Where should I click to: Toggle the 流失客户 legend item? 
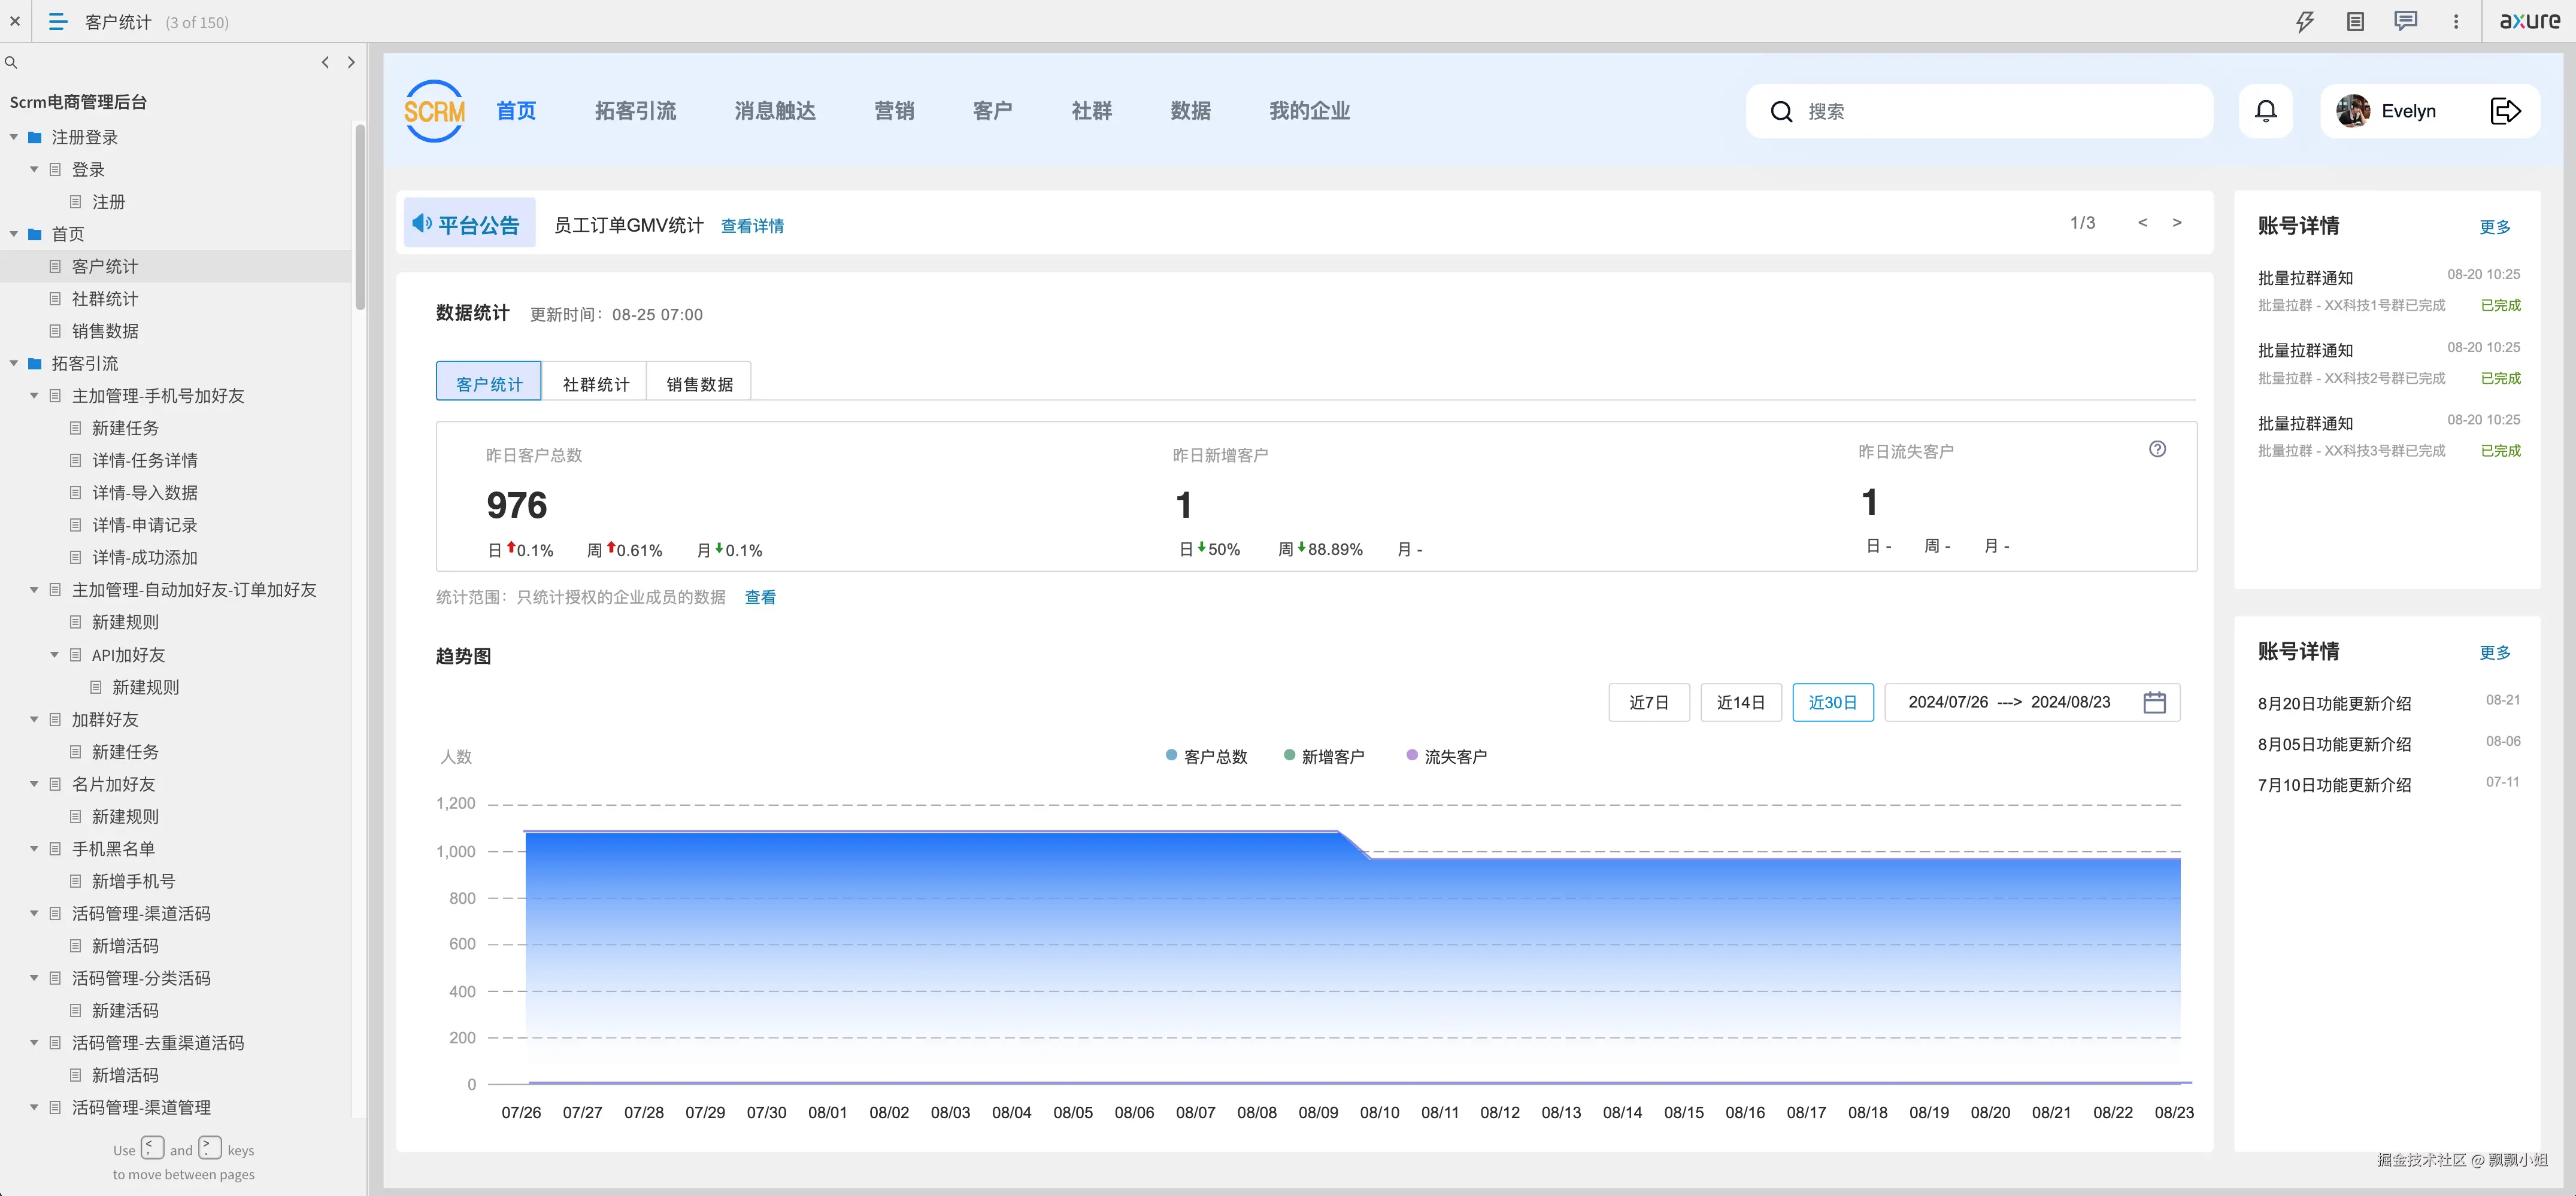click(x=1449, y=756)
